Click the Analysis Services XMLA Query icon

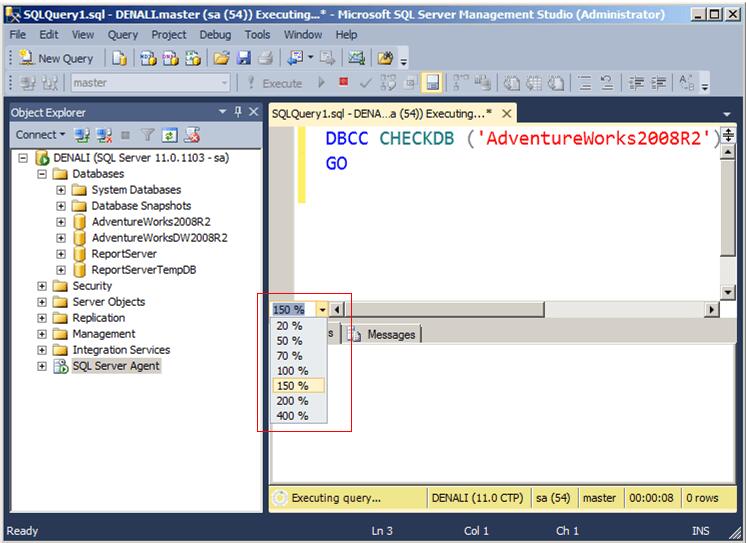(x=193, y=59)
